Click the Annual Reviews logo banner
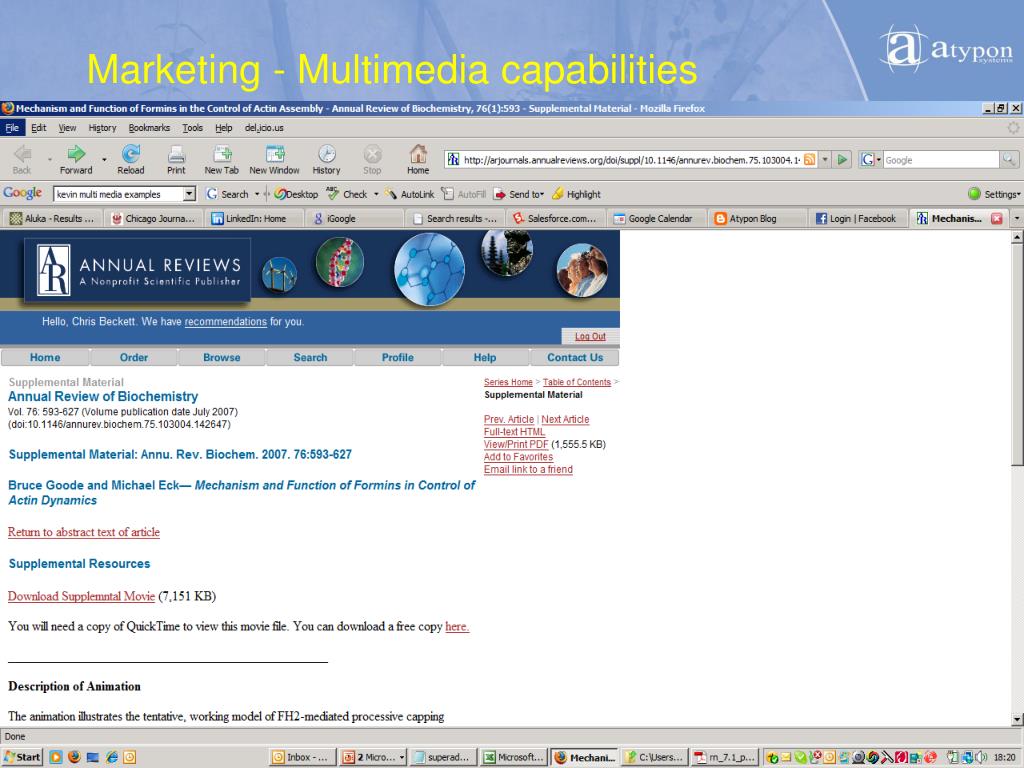The width and height of the screenshot is (1024, 768). point(138,270)
